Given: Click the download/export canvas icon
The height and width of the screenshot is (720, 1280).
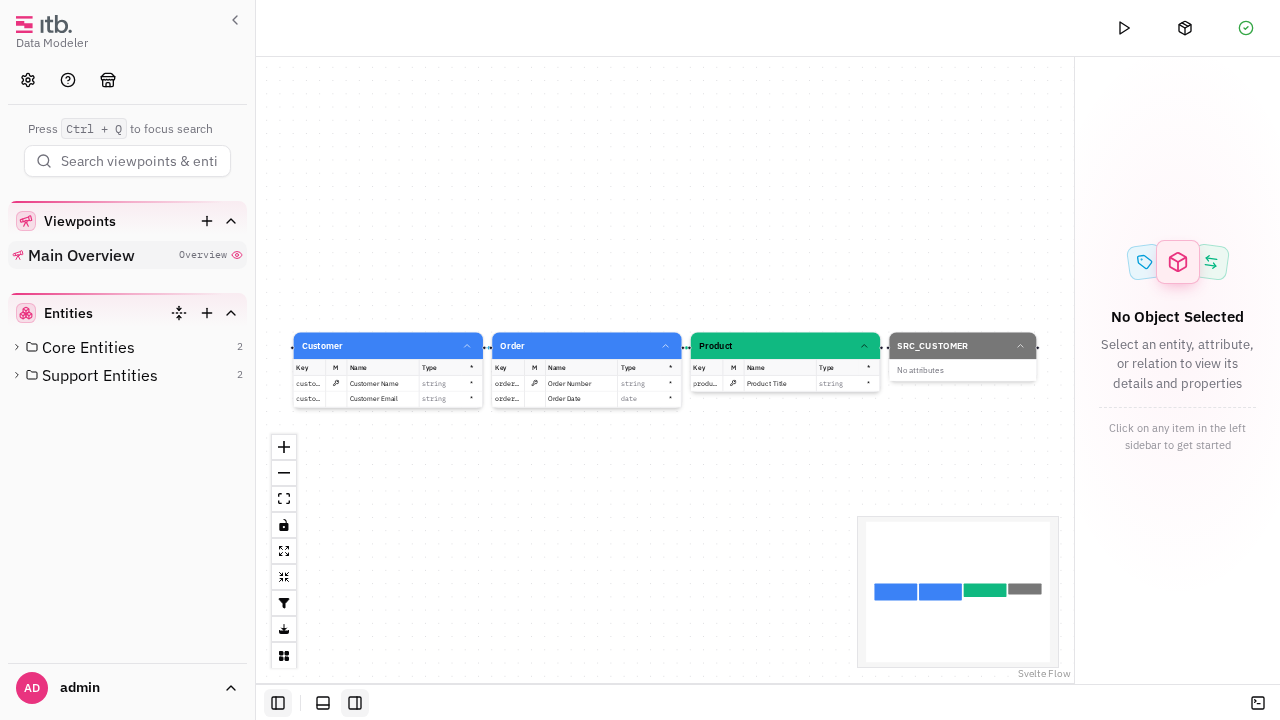Looking at the screenshot, I should pyautogui.click(x=284, y=629).
